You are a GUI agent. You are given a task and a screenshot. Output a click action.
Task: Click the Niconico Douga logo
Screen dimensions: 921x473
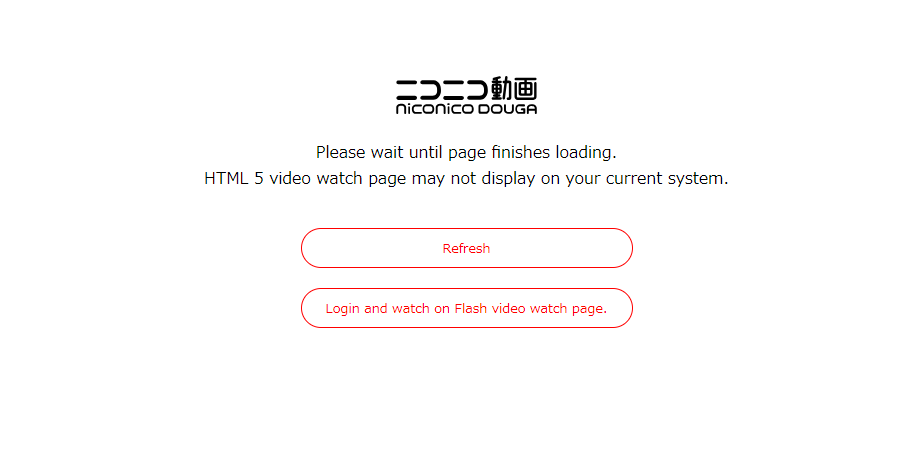[x=466, y=96]
